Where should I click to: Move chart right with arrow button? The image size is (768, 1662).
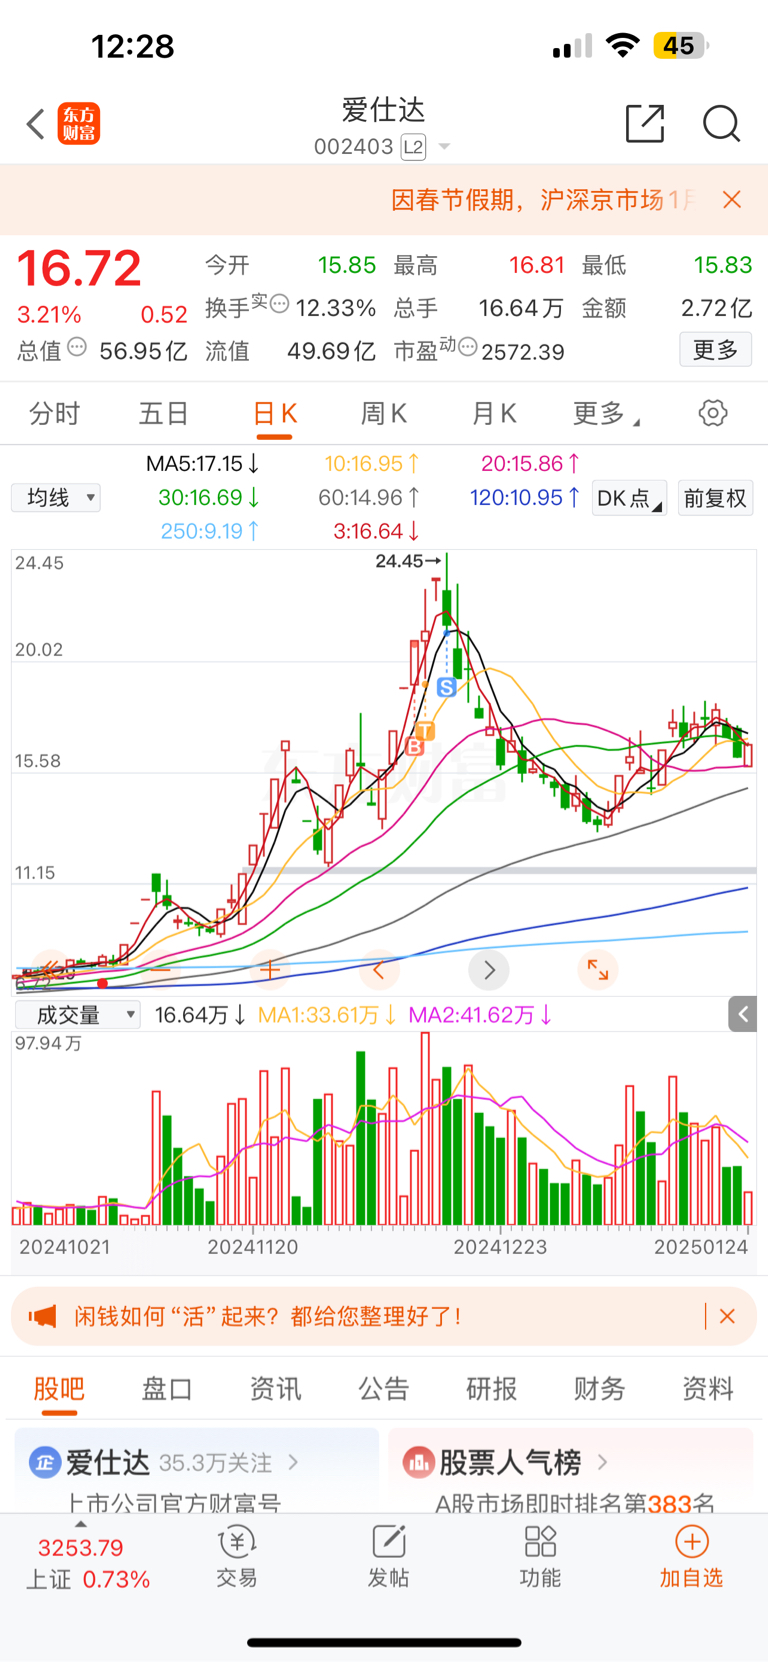(x=489, y=969)
